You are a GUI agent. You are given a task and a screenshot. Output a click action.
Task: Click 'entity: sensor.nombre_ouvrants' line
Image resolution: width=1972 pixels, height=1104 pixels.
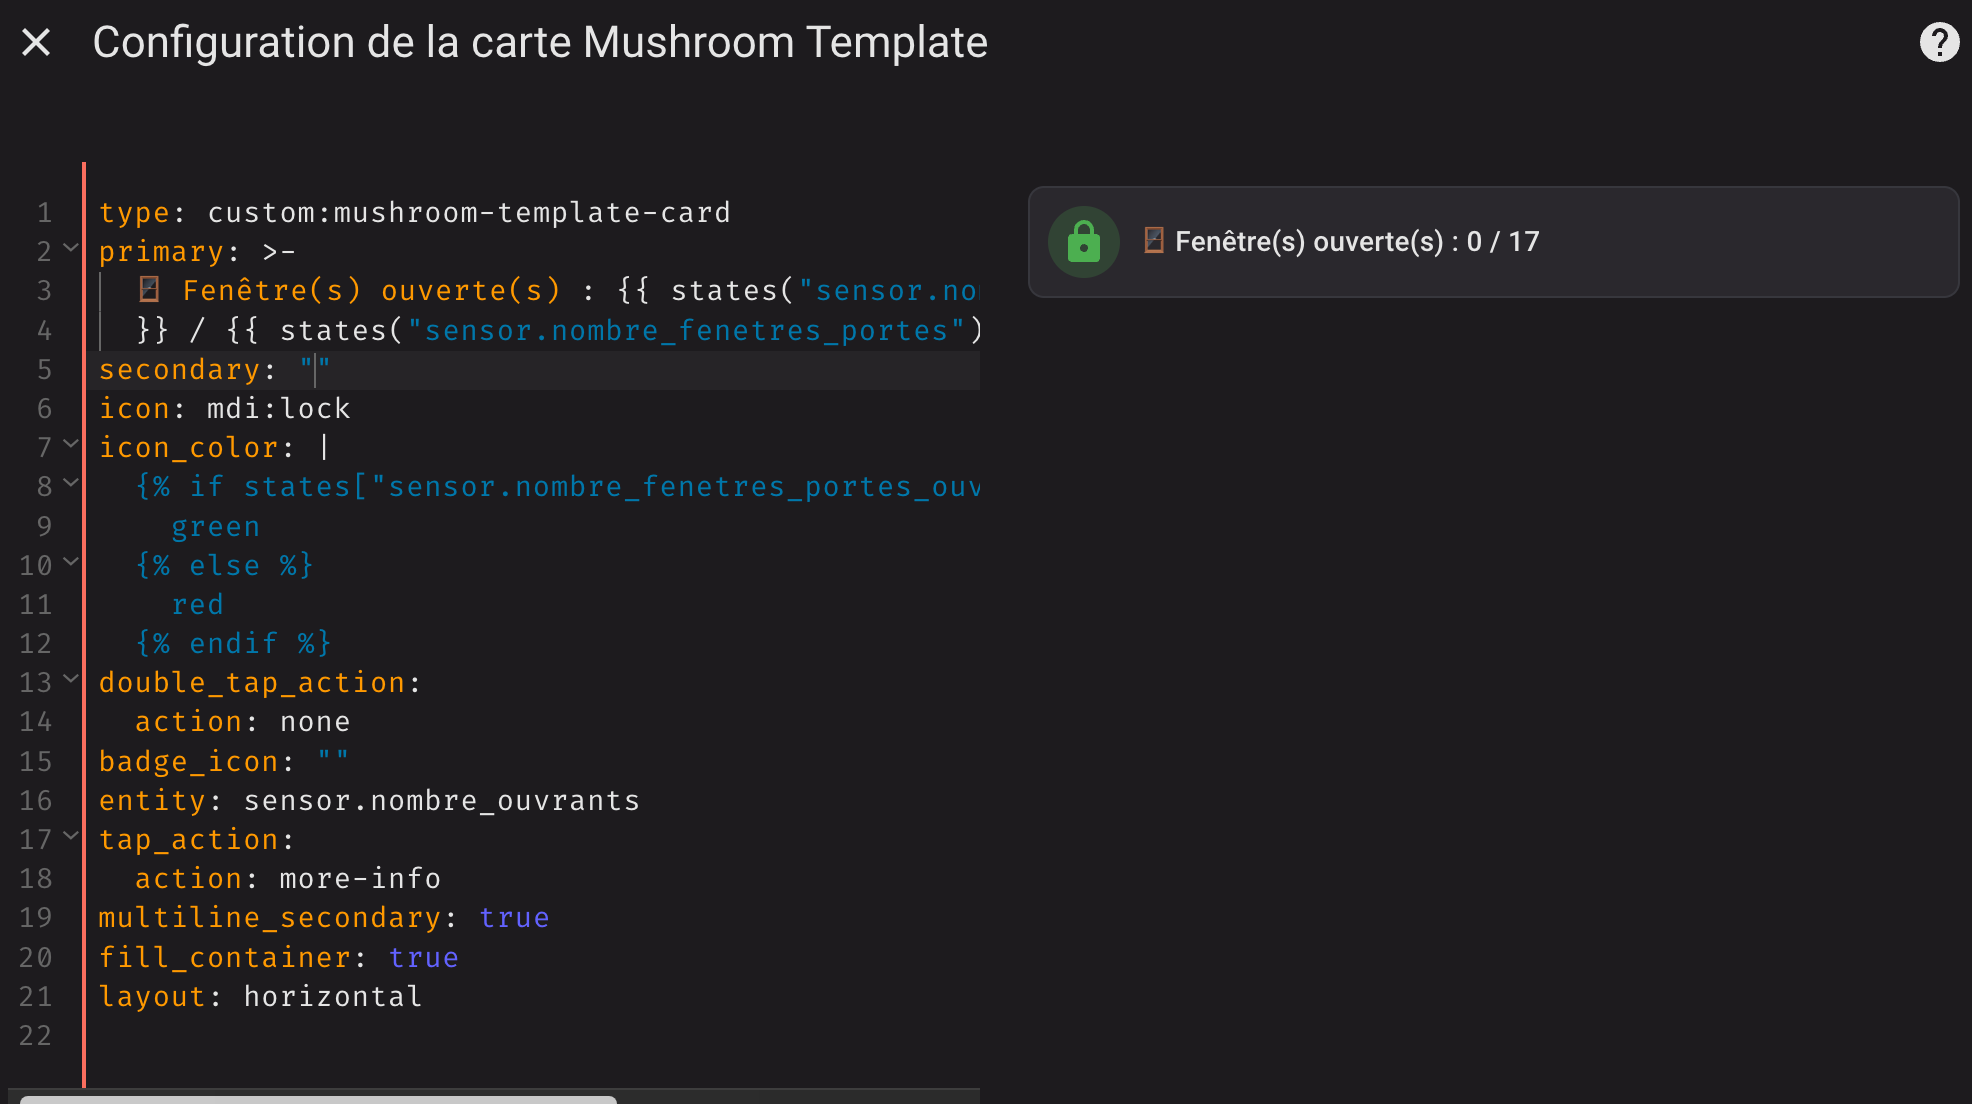click(370, 801)
